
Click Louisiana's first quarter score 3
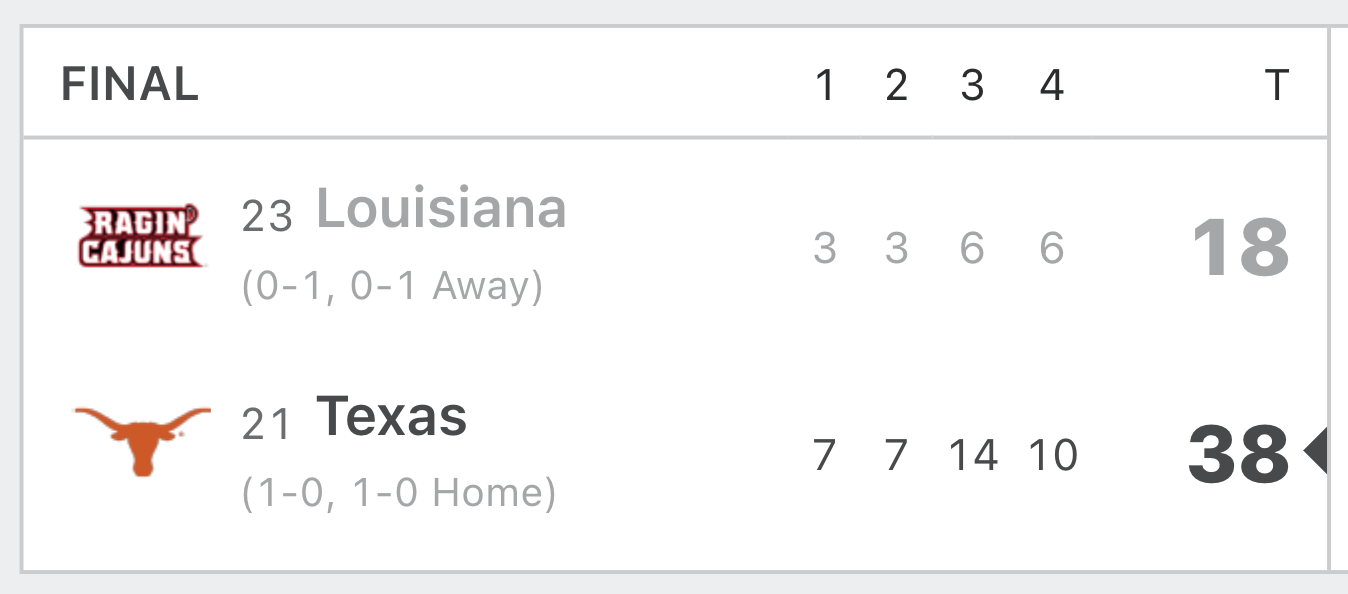click(824, 248)
